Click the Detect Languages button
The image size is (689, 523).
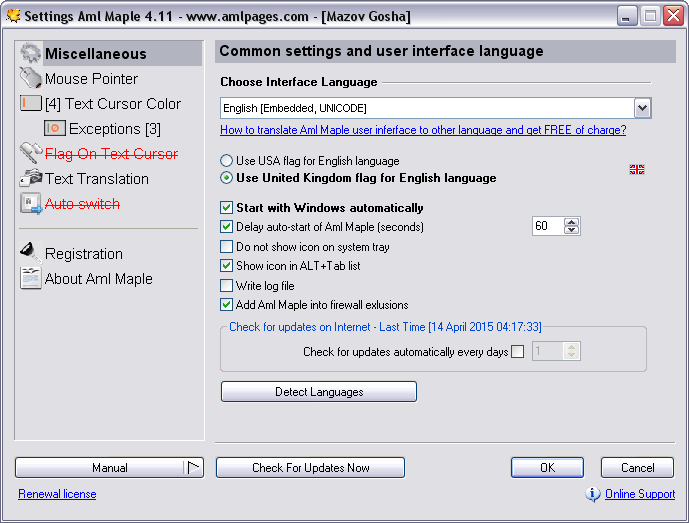(x=319, y=392)
